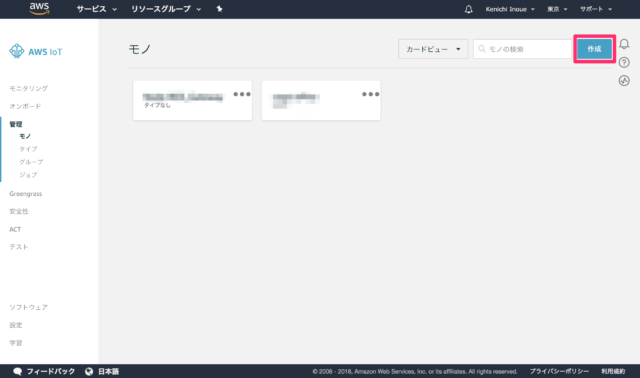Select 管理 section in the sidebar
The height and width of the screenshot is (378, 640).
tap(16, 124)
